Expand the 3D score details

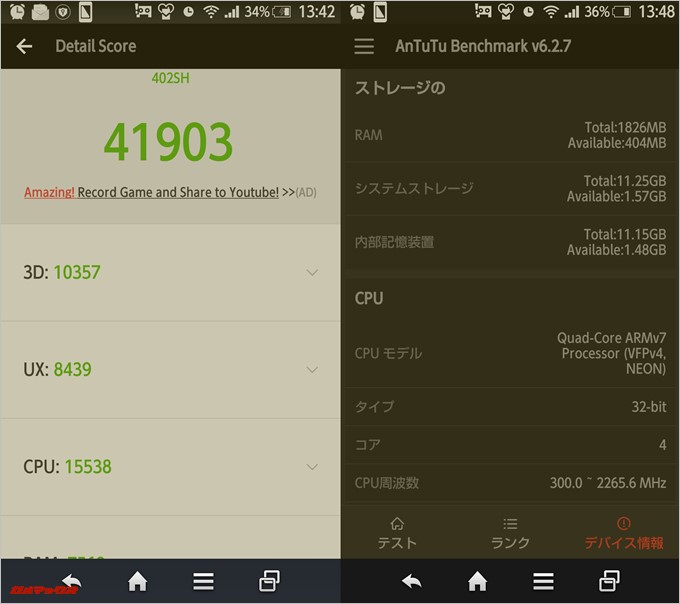pyautogui.click(x=312, y=273)
